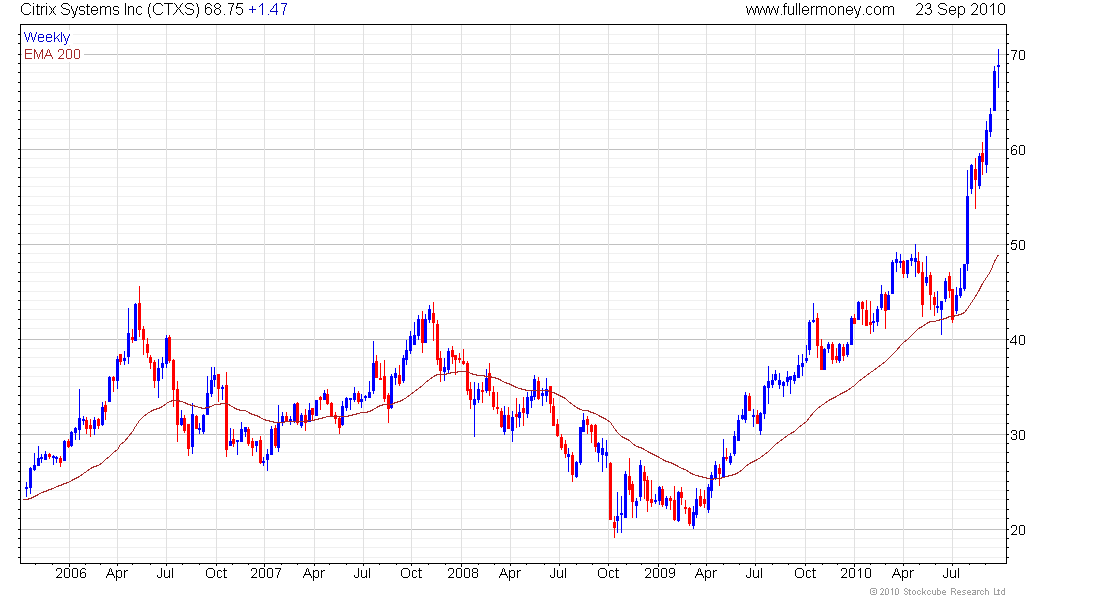Click the 'Jul' label following 2010
Viewport: 1100px width, 600px height.
[x=952, y=573]
